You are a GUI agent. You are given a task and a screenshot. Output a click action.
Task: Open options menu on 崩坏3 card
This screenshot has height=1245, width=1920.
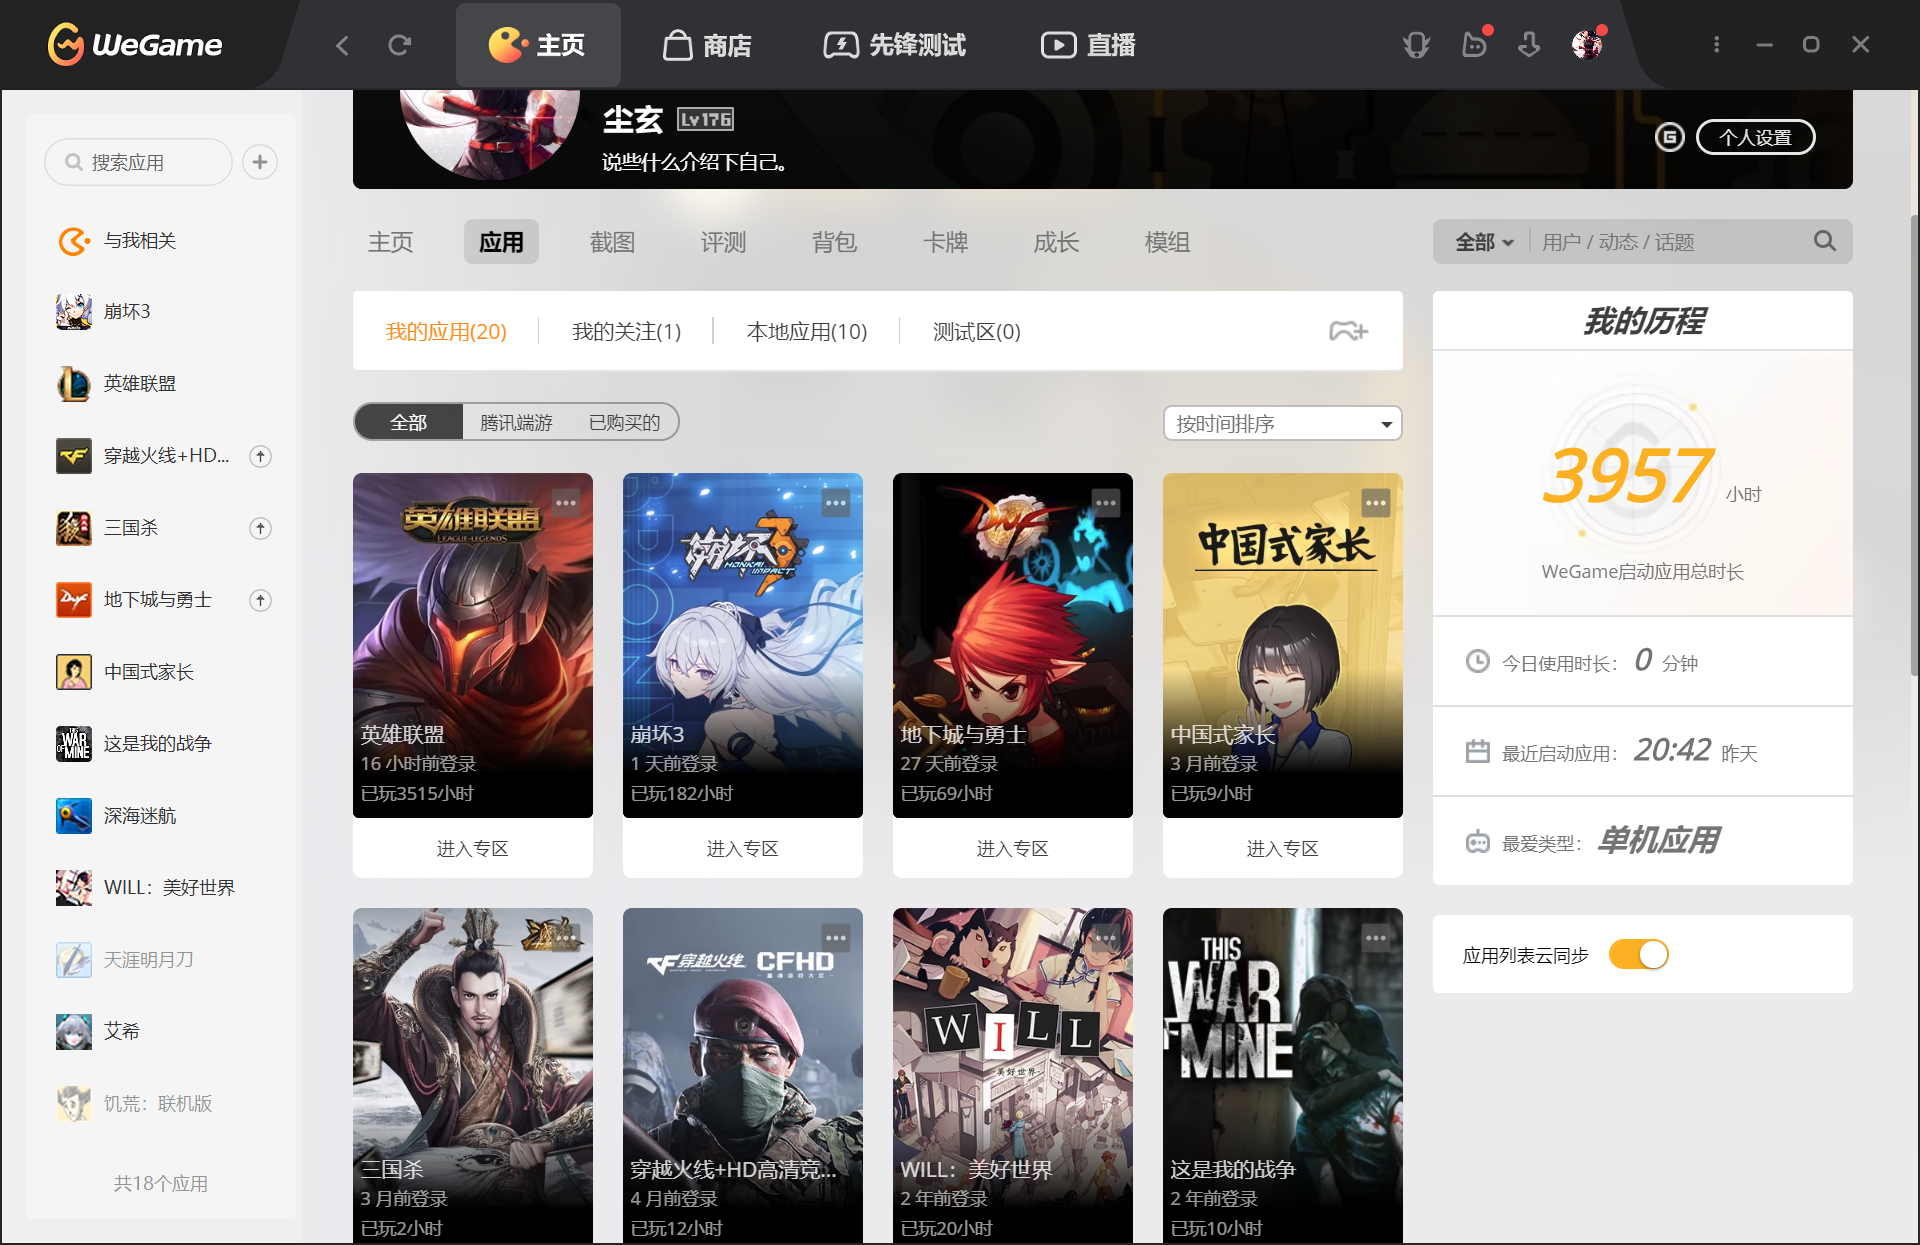(x=836, y=502)
